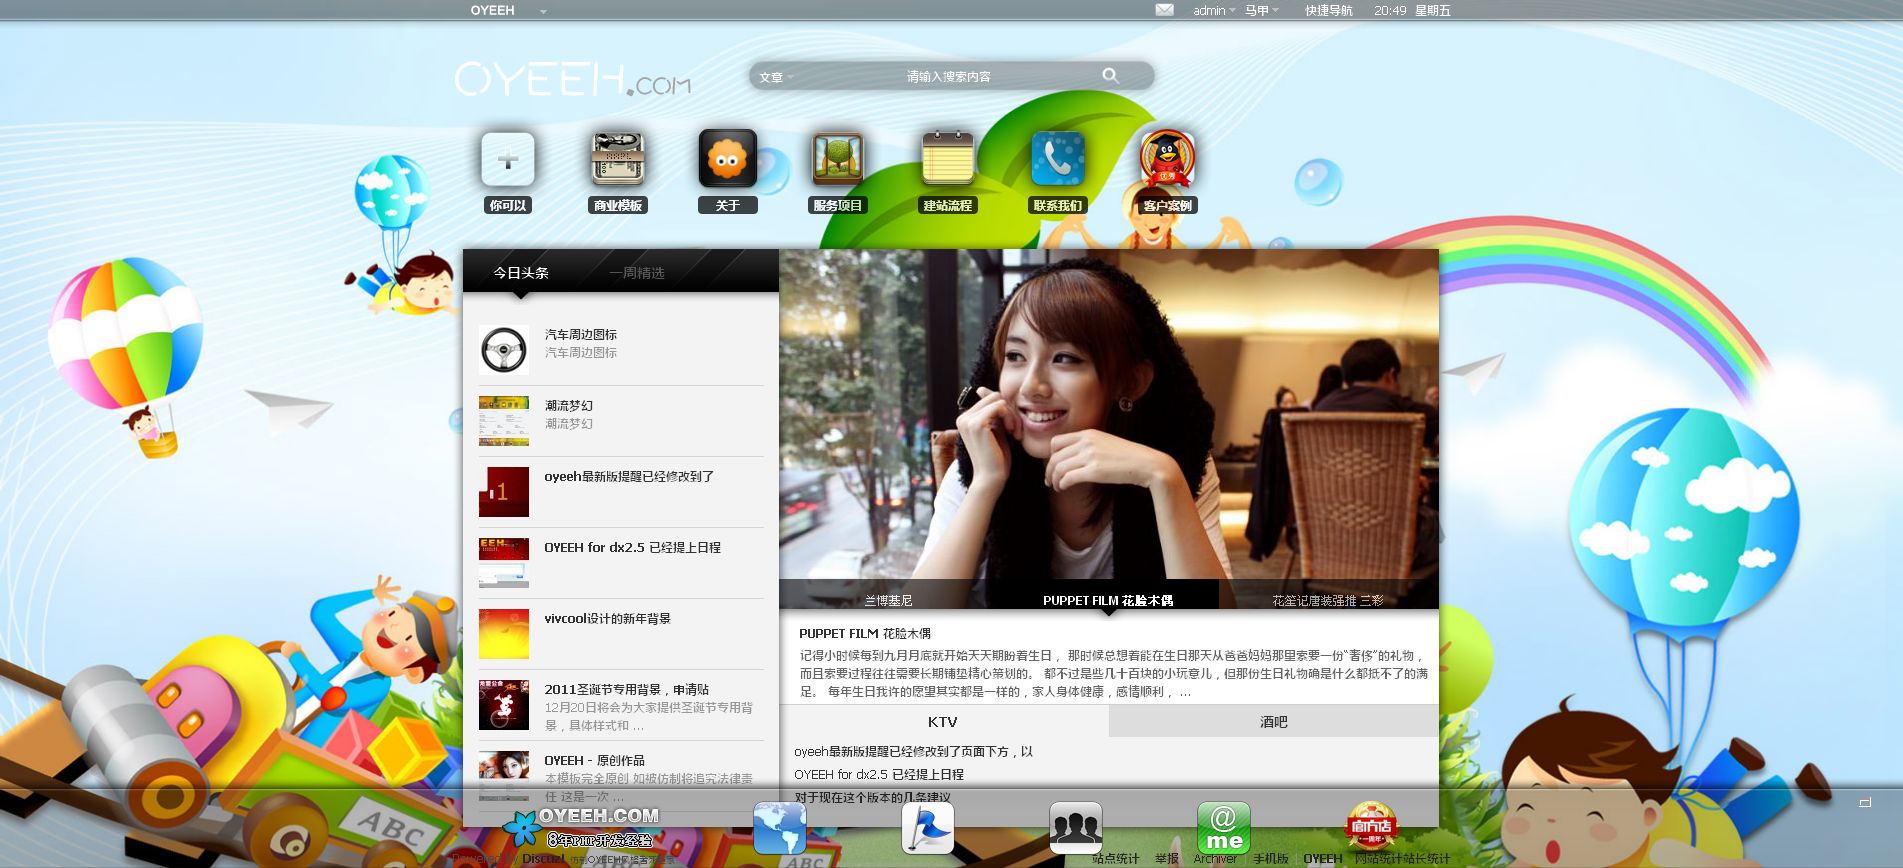1903x868 pixels.
Task: Open the 建站流程 notepad icon
Action: 948,159
